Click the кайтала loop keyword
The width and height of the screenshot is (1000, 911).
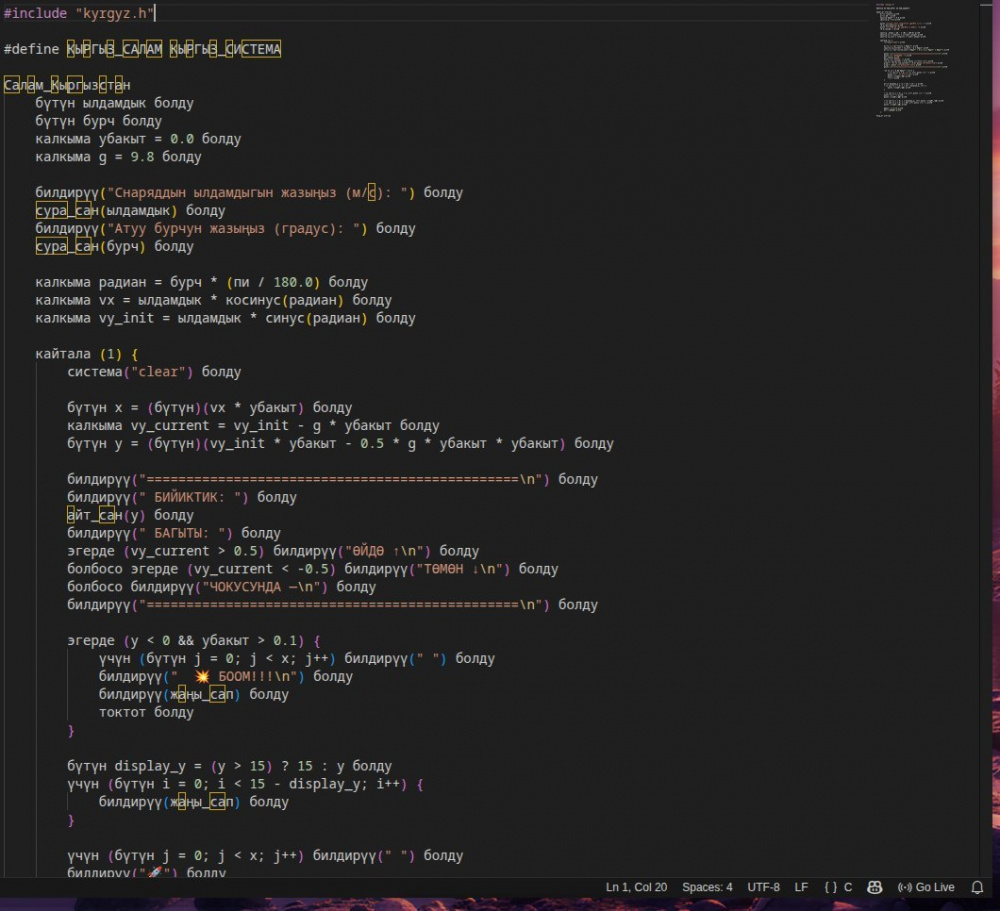point(63,354)
